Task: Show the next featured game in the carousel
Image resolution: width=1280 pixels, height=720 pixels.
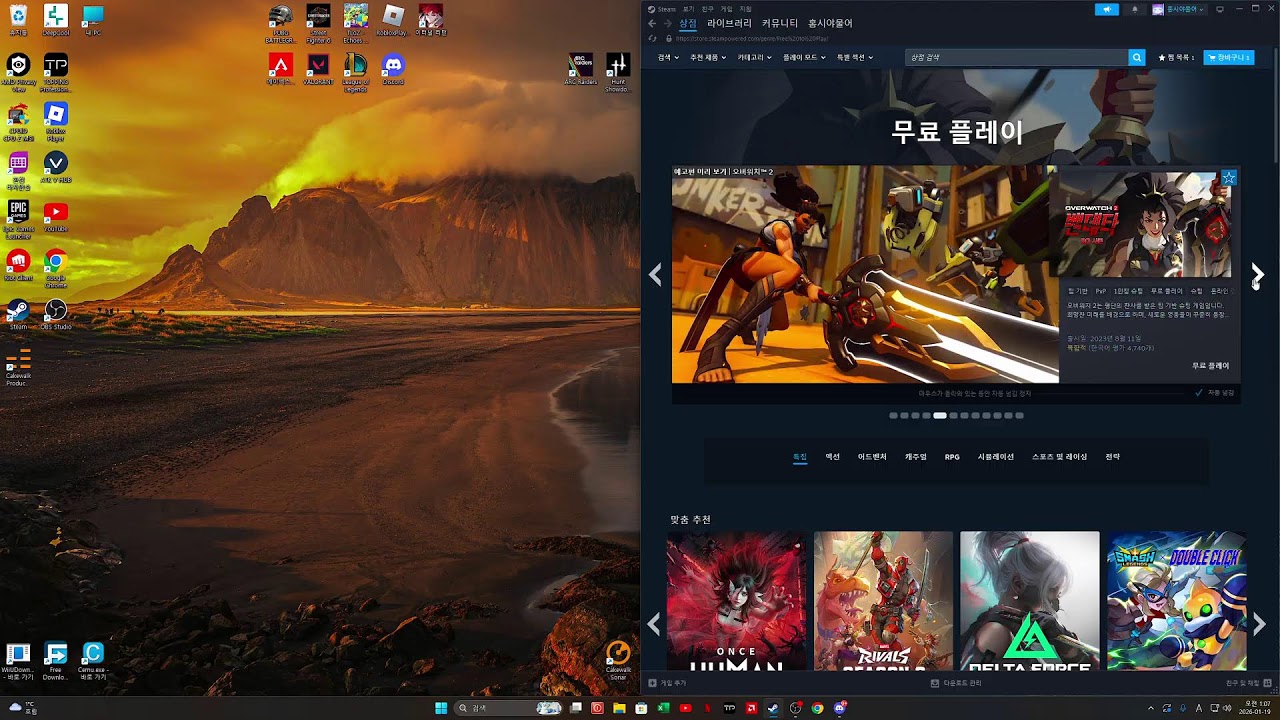Action: 1257,274
